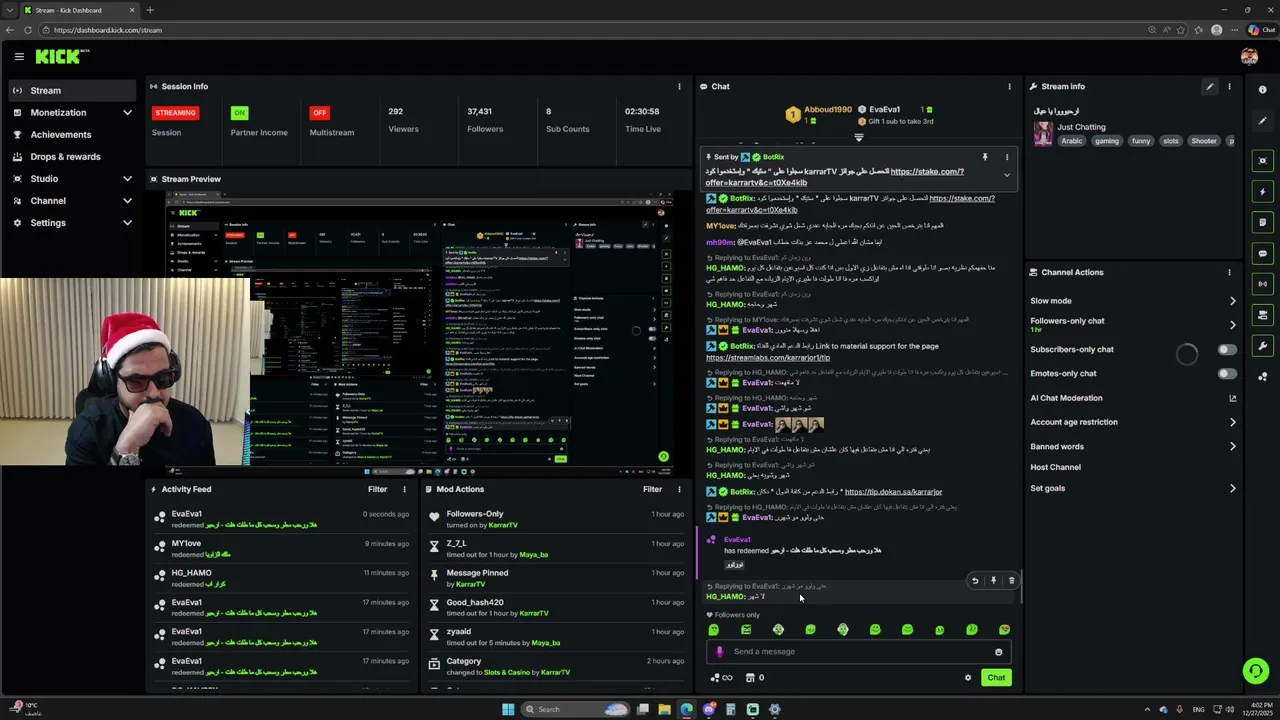Open Account age restriction options
1280x720 pixels.
pyautogui.click(x=1232, y=422)
